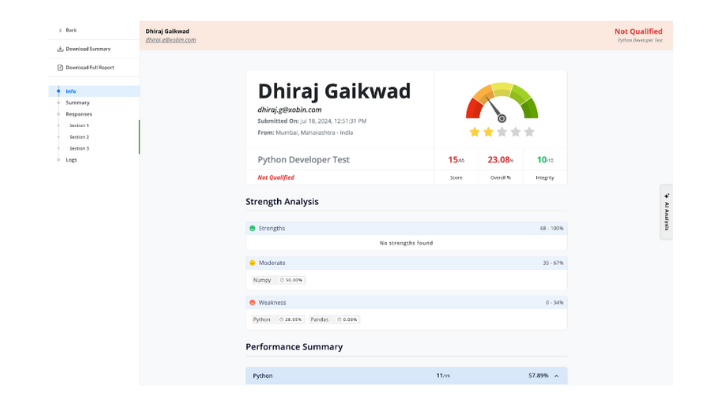Select the Info sidebar item
The width and height of the screenshot is (720, 405).
[x=71, y=91]
